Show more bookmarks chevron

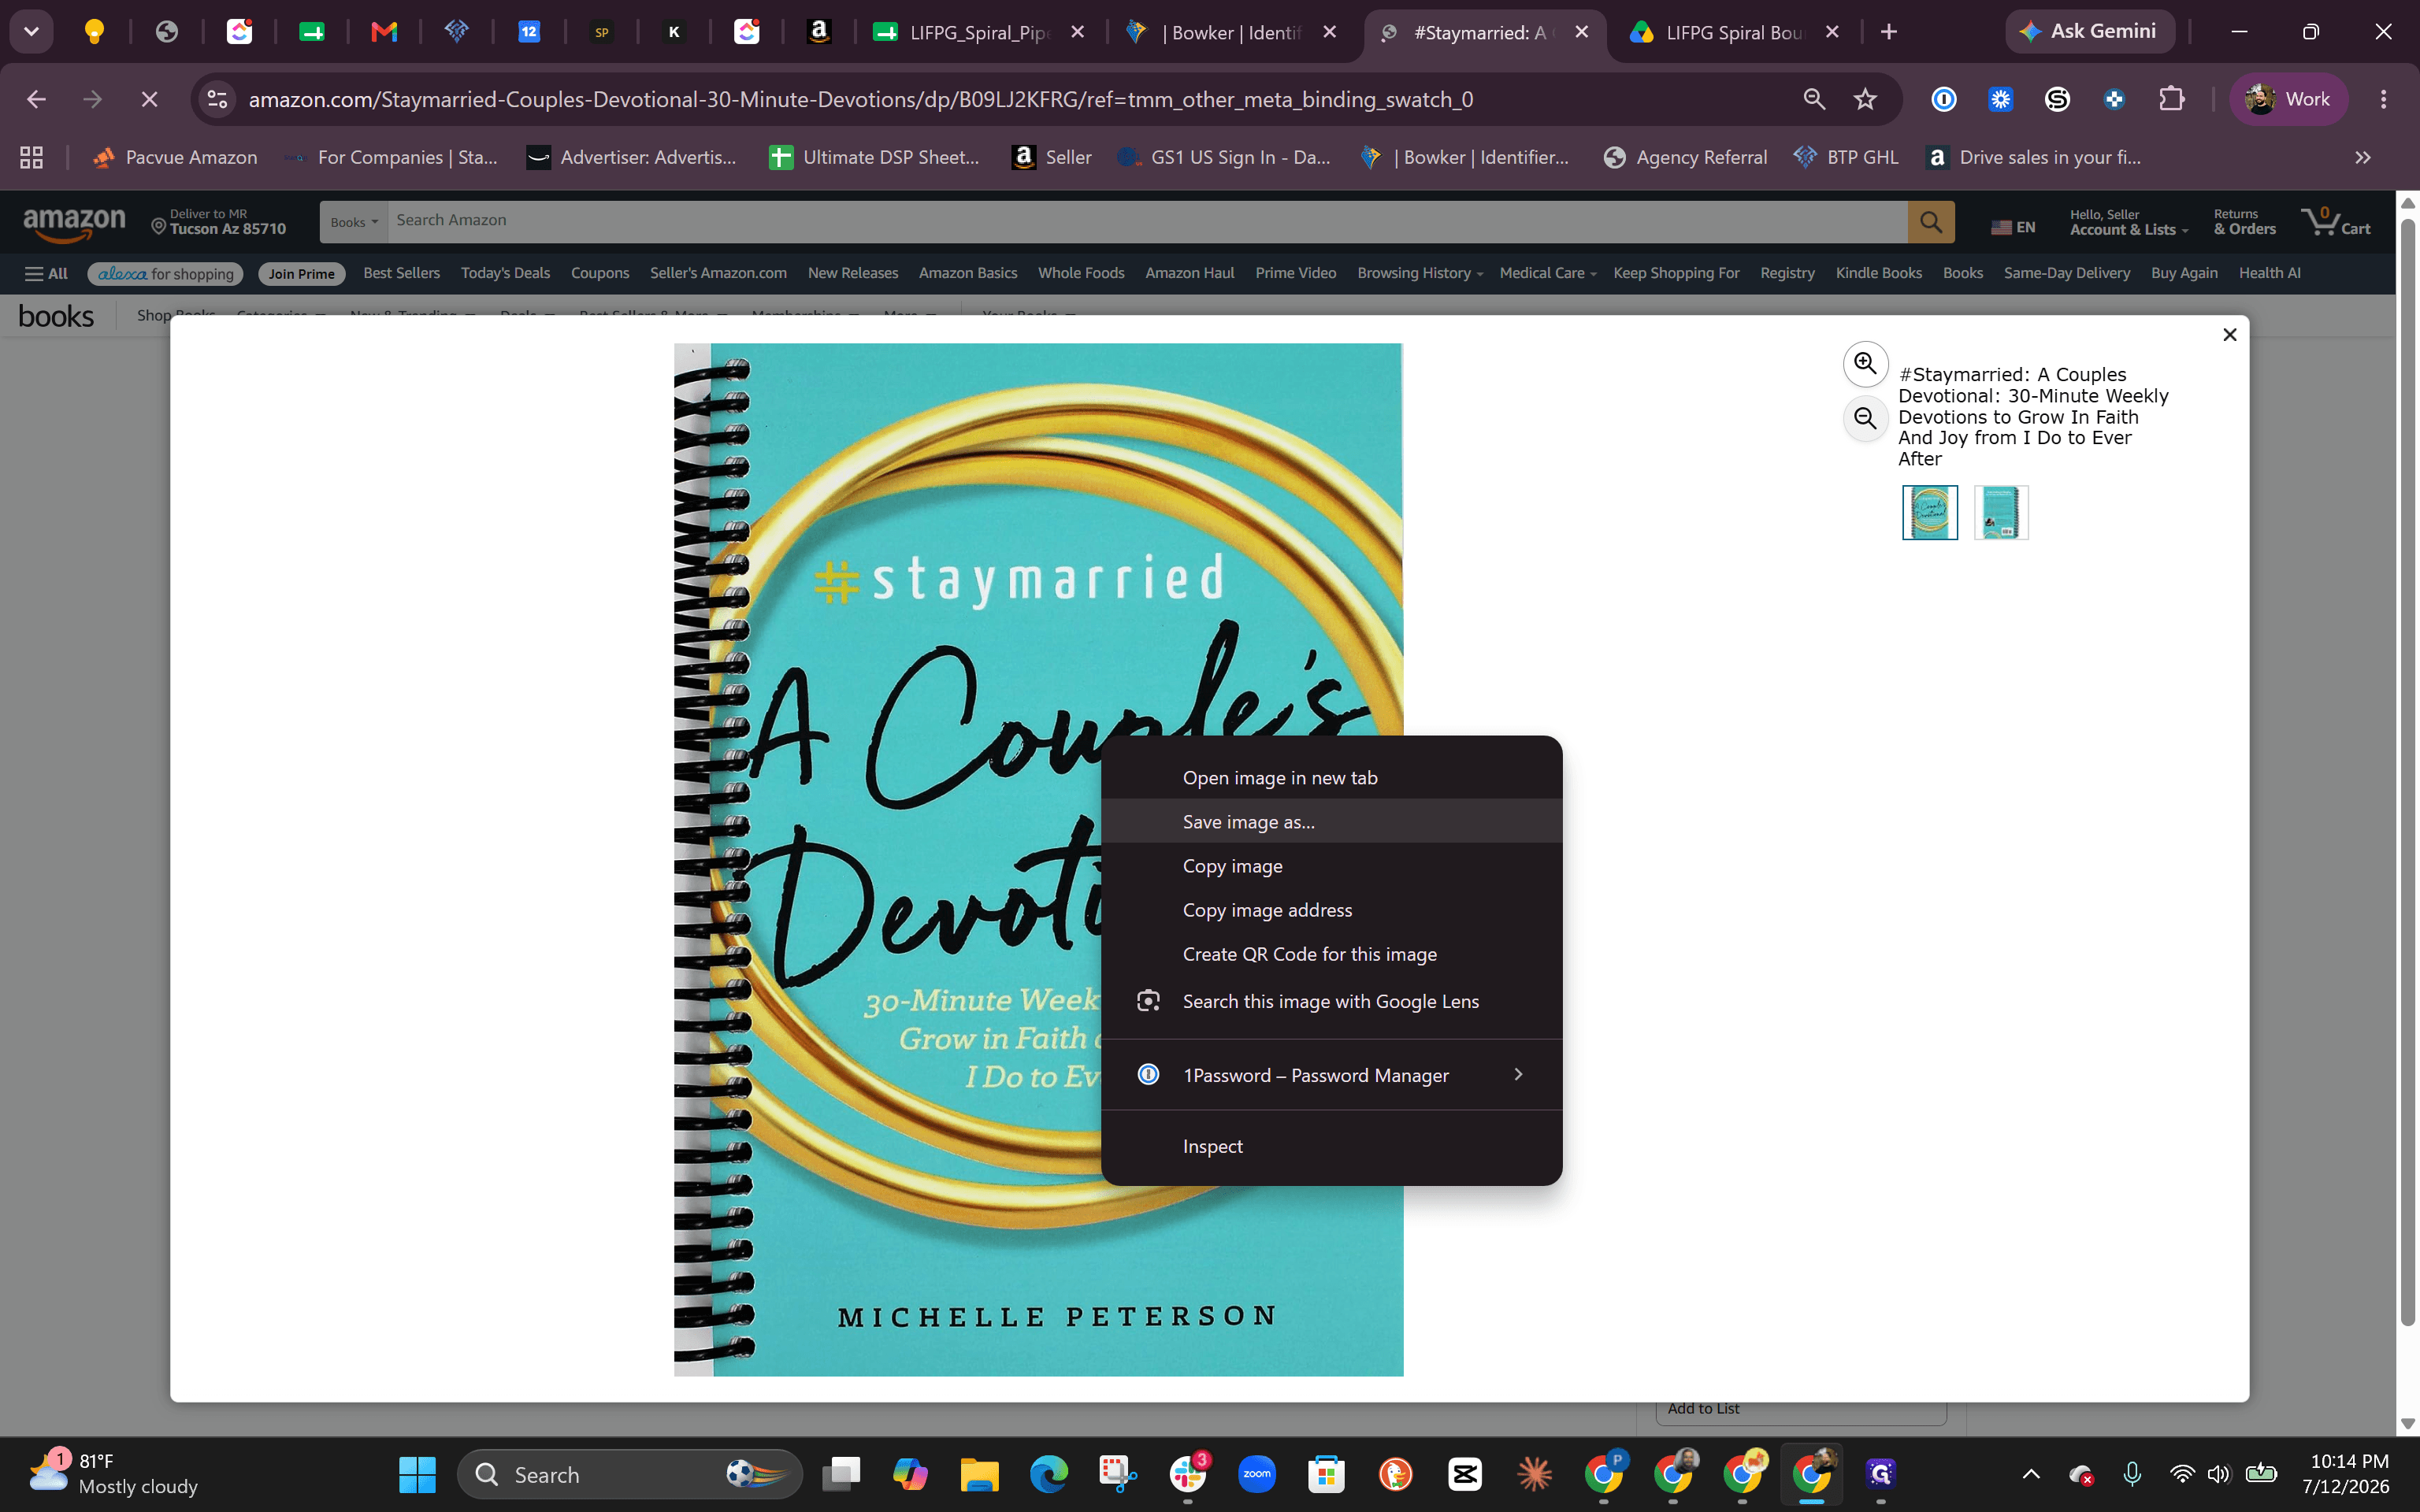click(x=2362, y=157)
